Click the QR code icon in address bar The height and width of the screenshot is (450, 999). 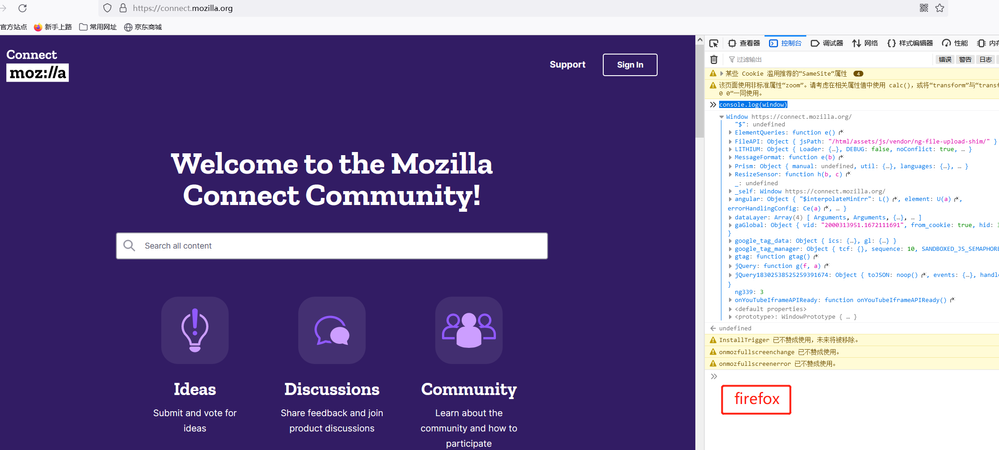[923, 8]
